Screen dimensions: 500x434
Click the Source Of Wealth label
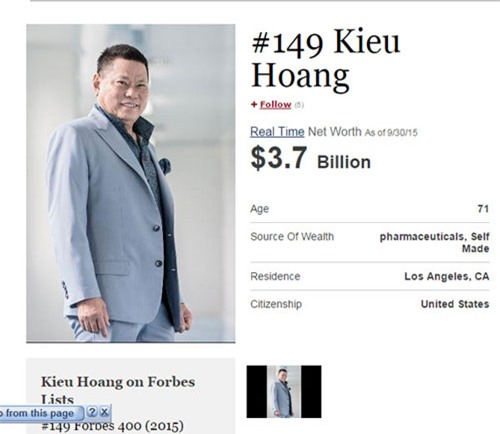292,236
